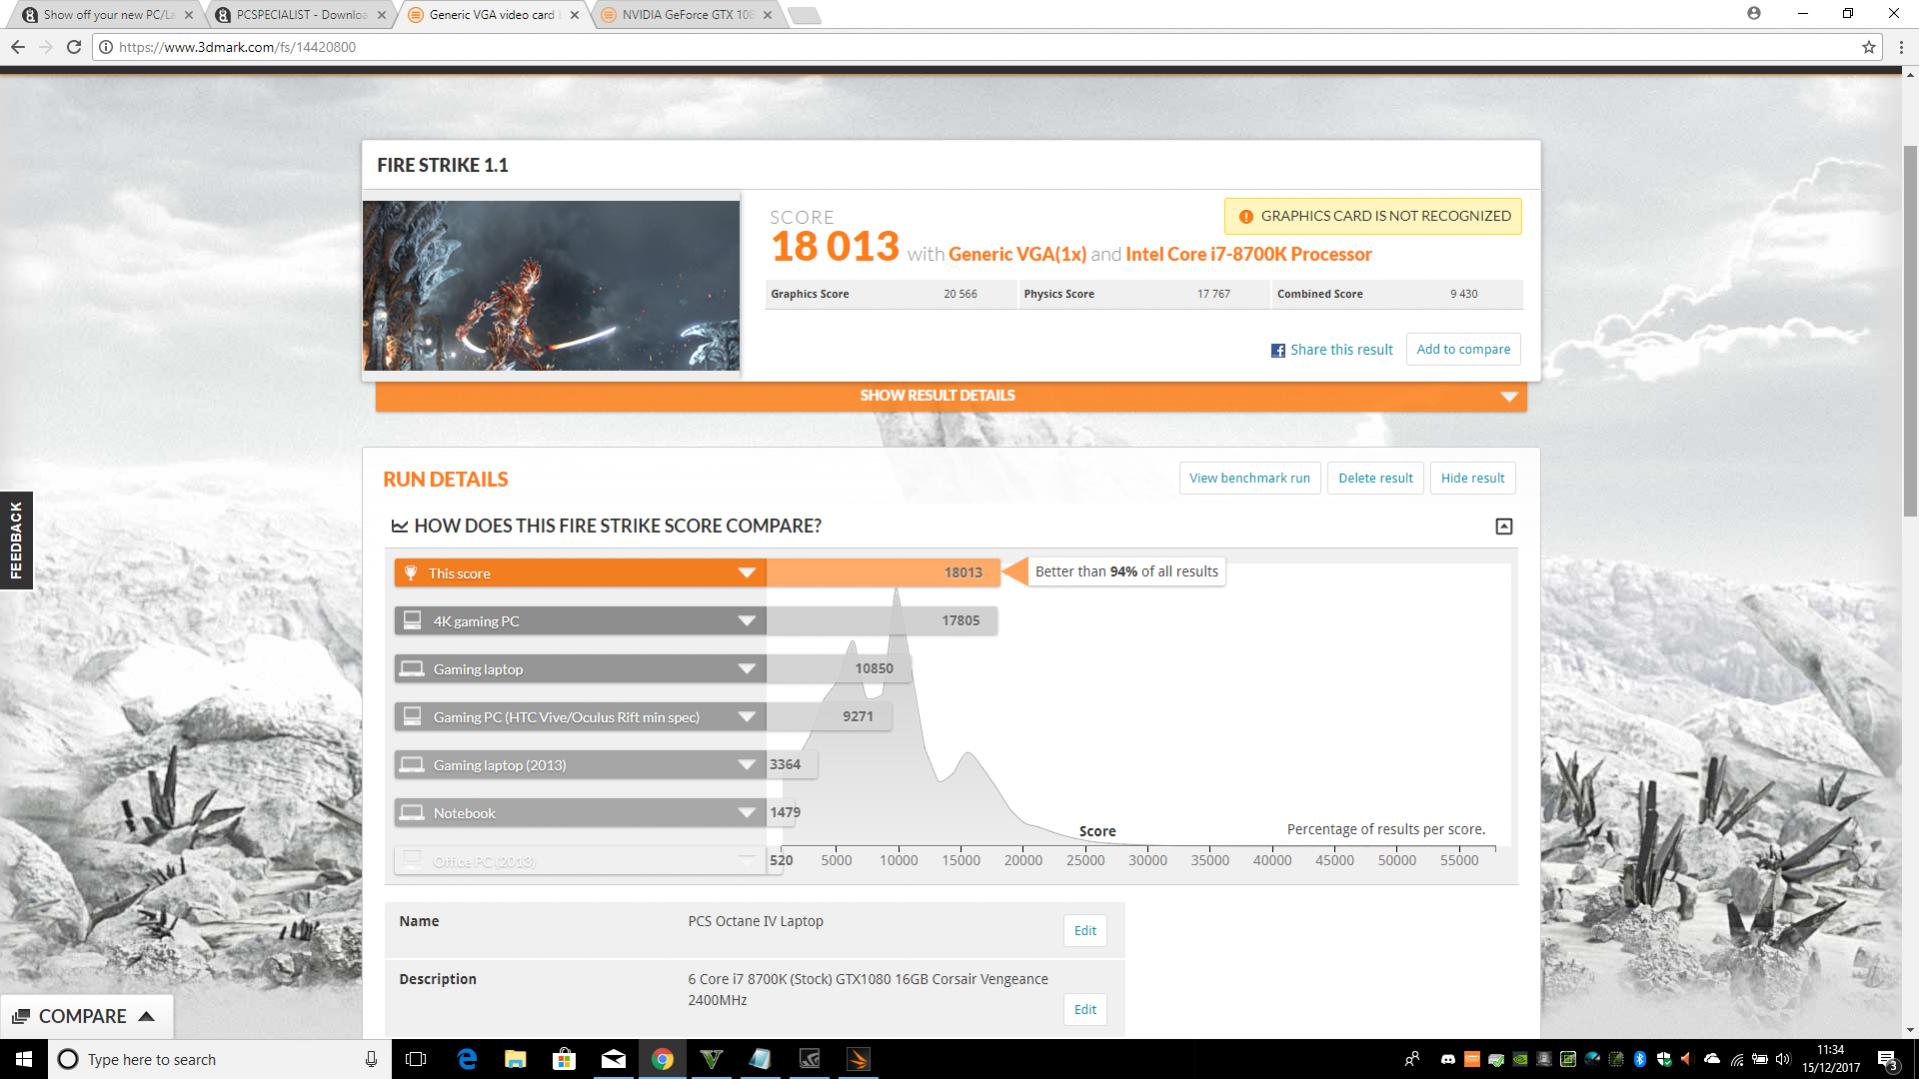Click the vertical page scrollbar
Viewport: 1919px width, 1079px height.
click(1910, 330)
